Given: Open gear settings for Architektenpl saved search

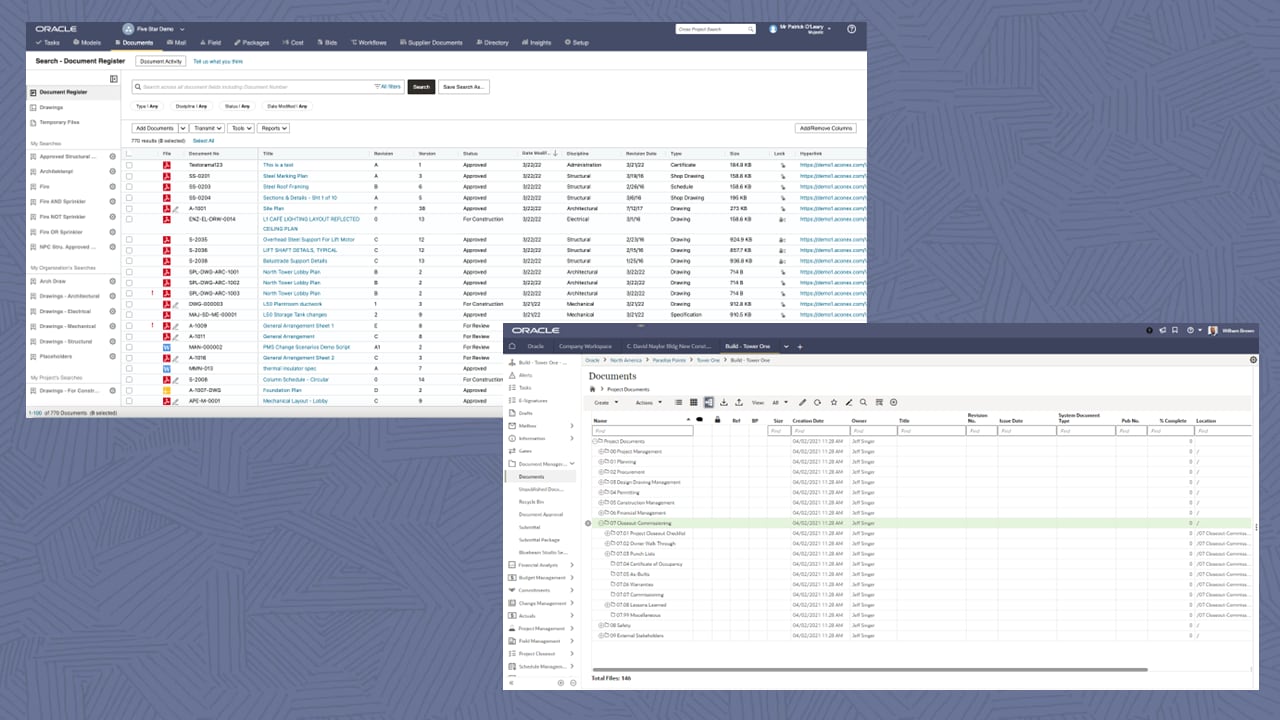Looking at the screenshot, I should coord(112,171).
